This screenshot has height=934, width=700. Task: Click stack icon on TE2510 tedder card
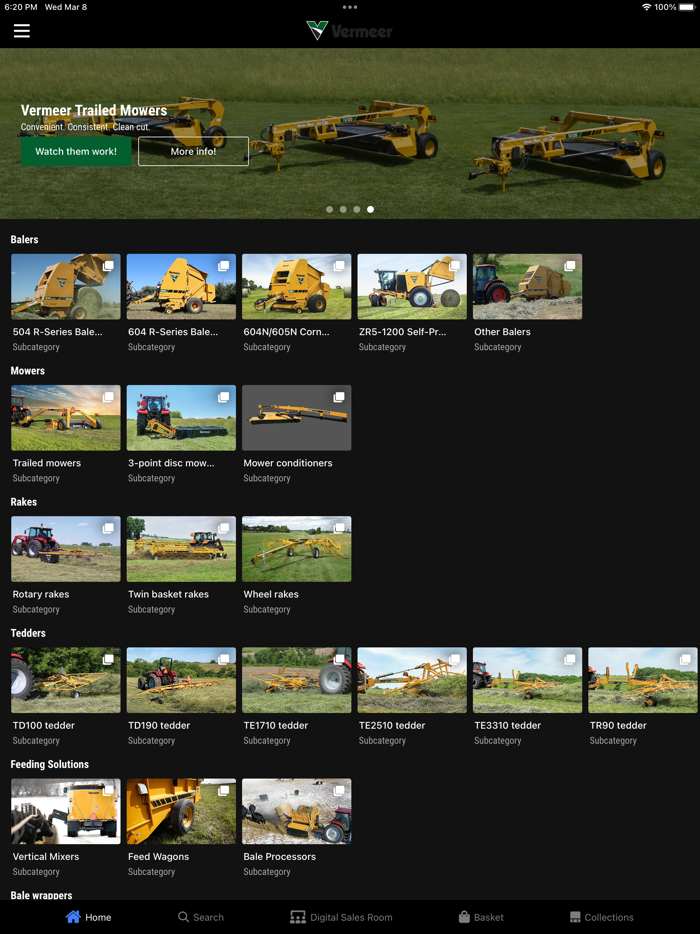(x=455, y=659)
